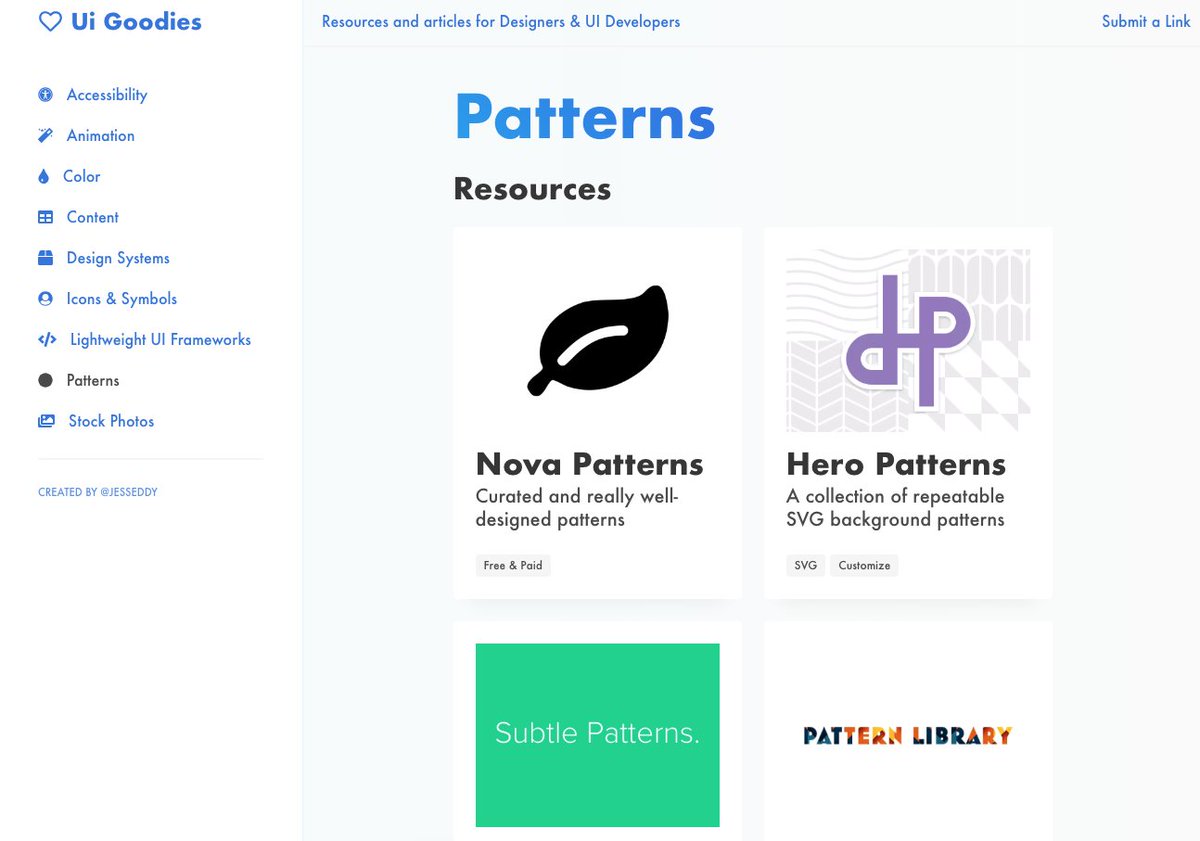1200x841 pixels.
Task: Open the green Subtle Patterns thumbnail
Action: [598, 735]
